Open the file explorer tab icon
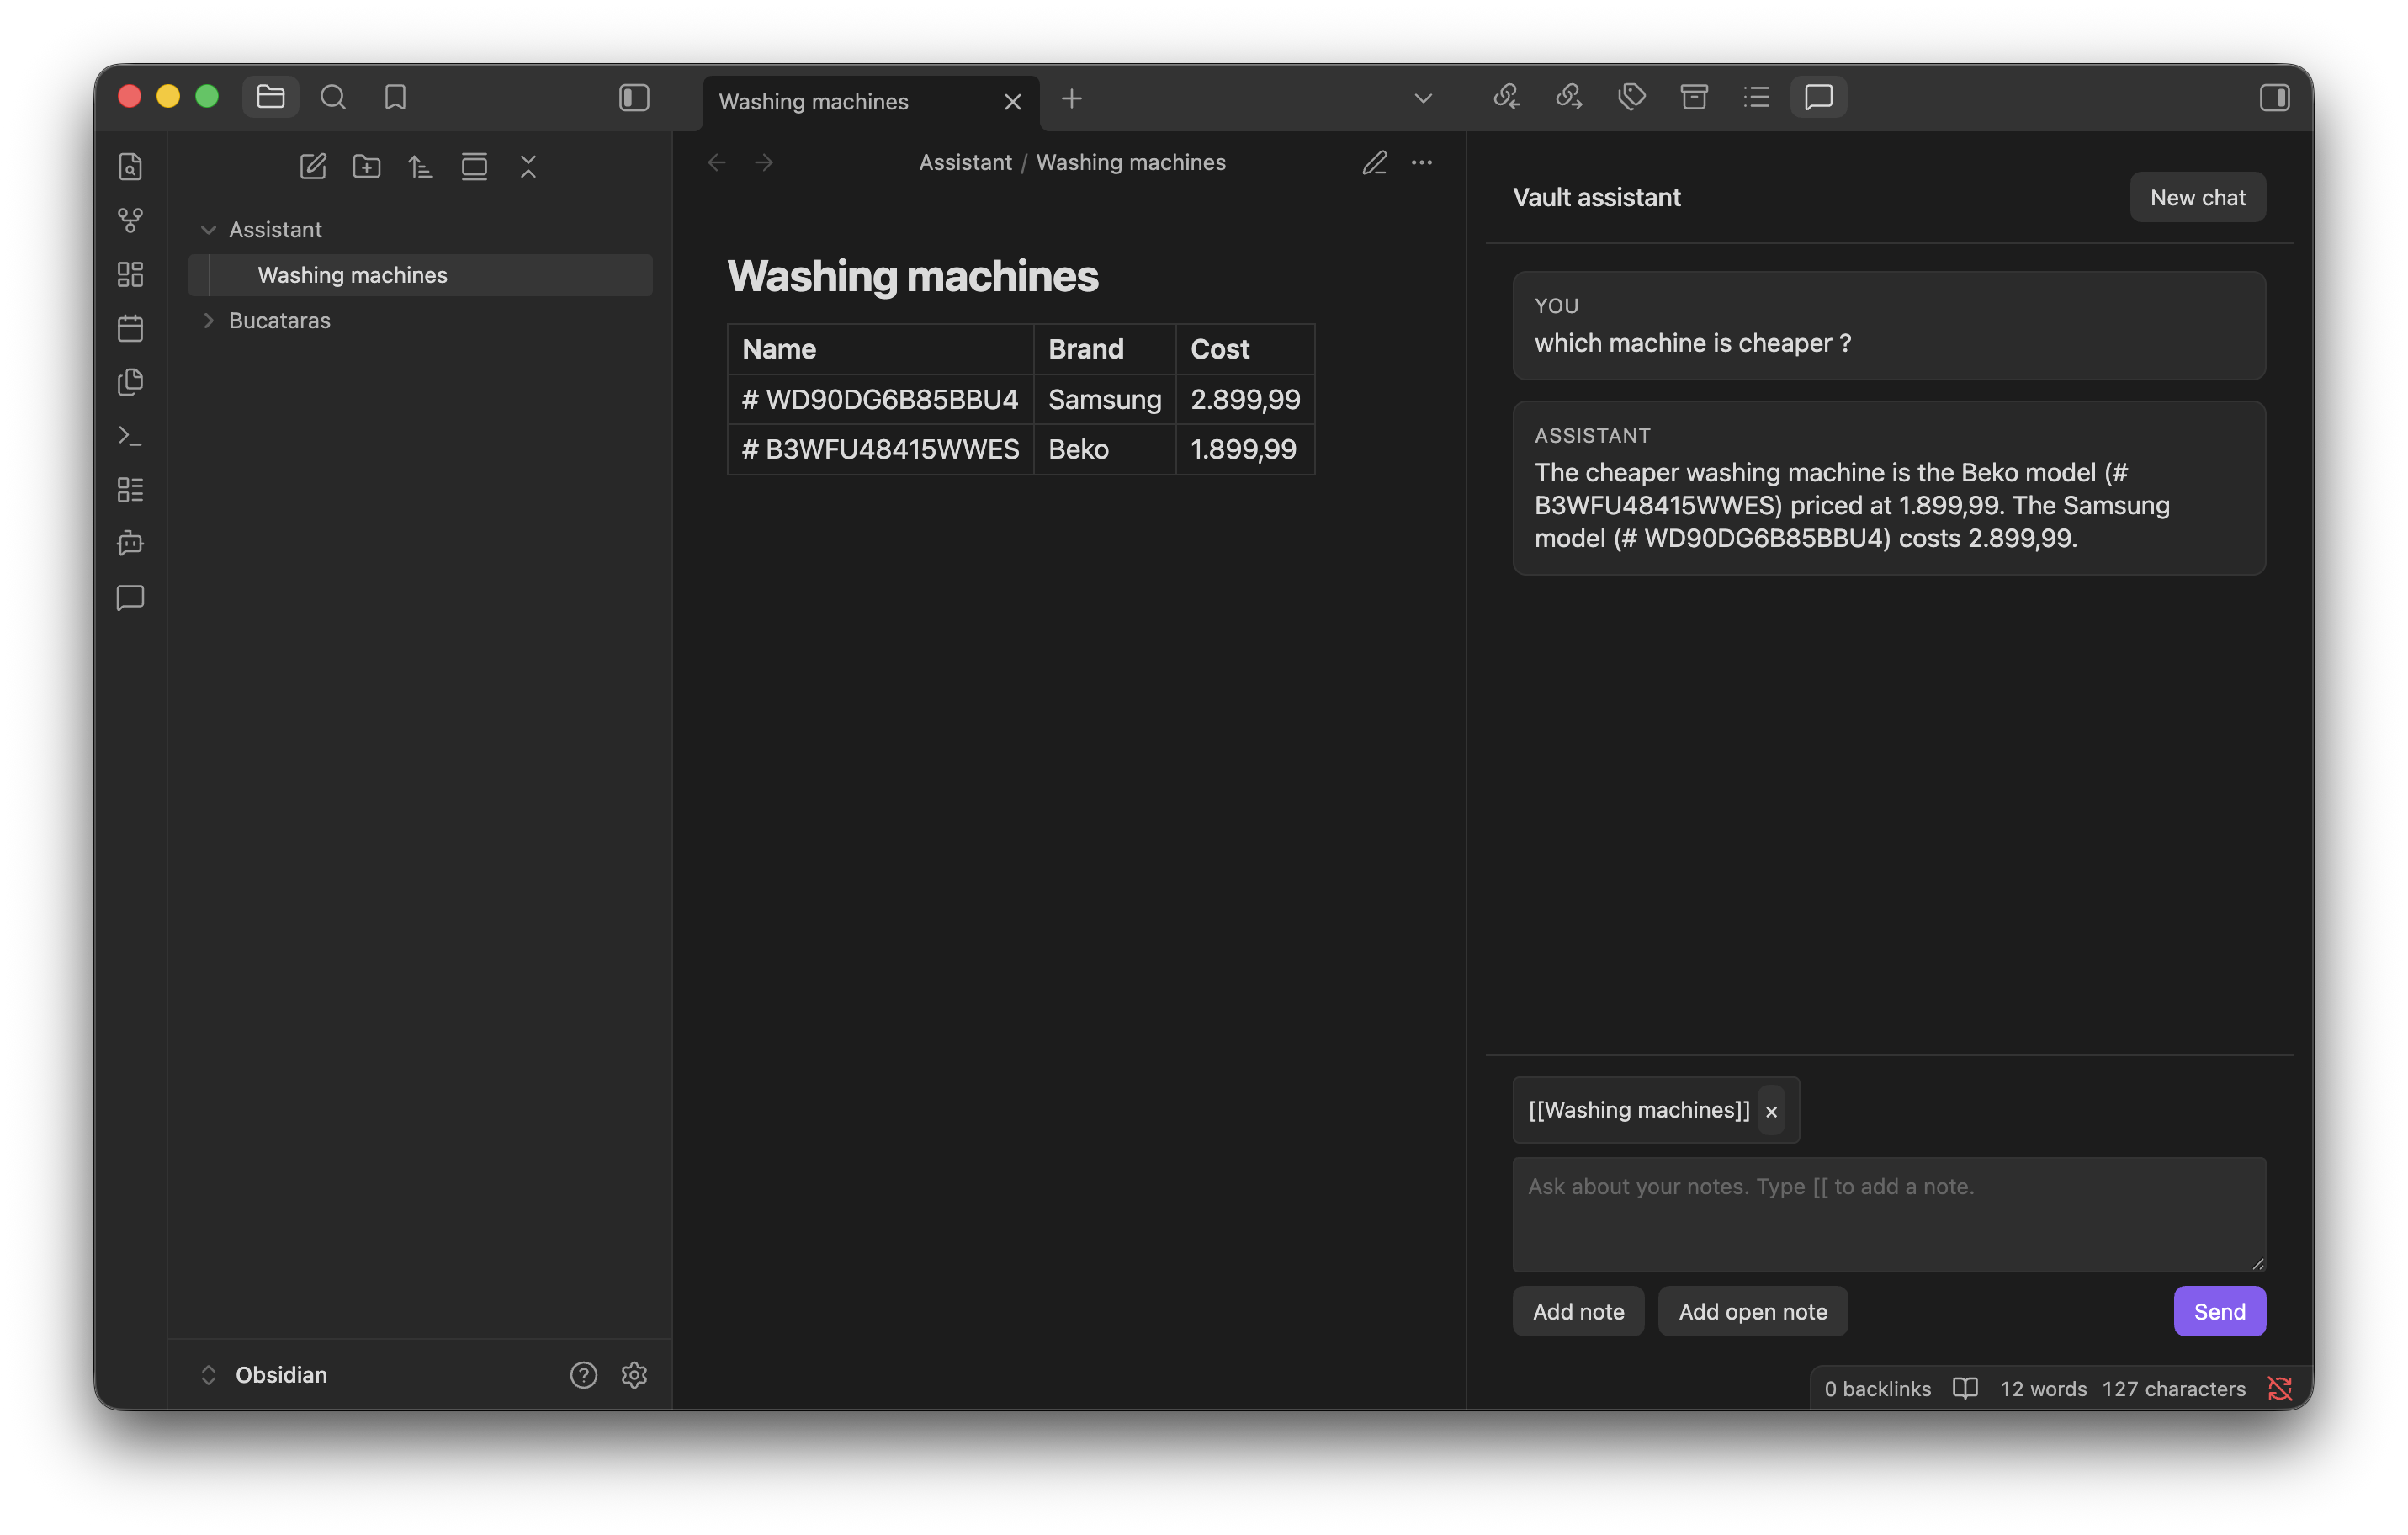The height and width of the screenshot is (1535, 2408). click(271, 97)
